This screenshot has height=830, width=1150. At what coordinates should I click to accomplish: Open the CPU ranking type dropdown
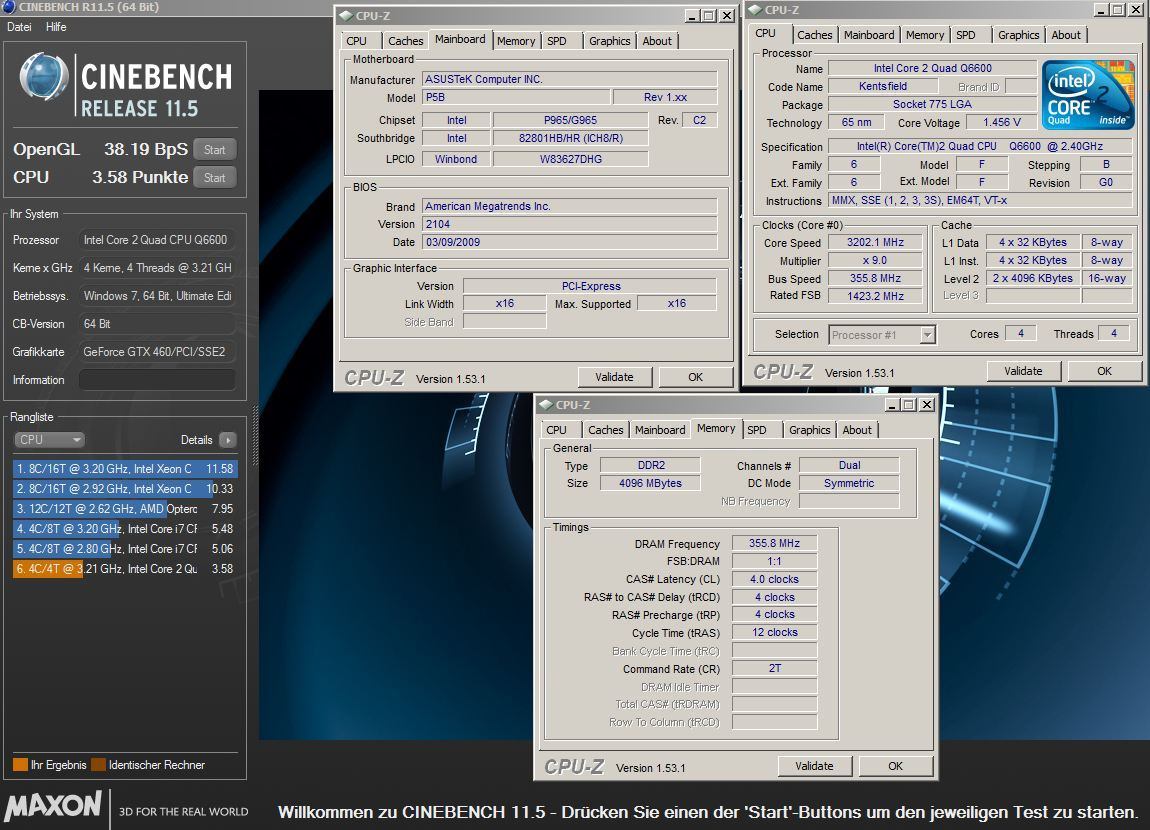49,440
